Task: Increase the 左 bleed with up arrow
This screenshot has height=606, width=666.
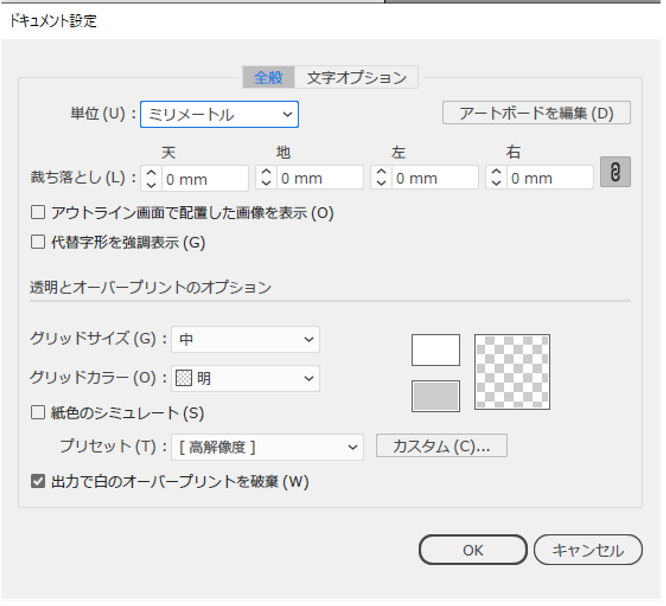Action: tap(381, 172)
